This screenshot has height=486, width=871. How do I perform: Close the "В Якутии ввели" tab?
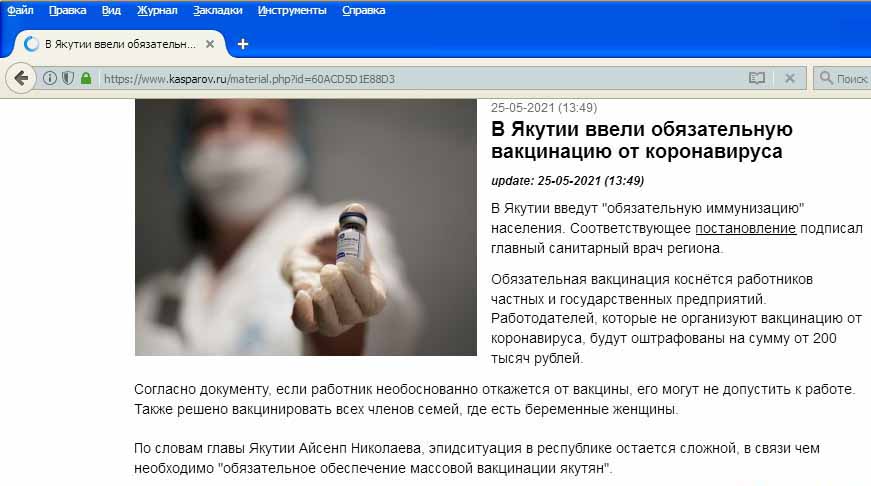pyautogui.click(x=210, y=44)
